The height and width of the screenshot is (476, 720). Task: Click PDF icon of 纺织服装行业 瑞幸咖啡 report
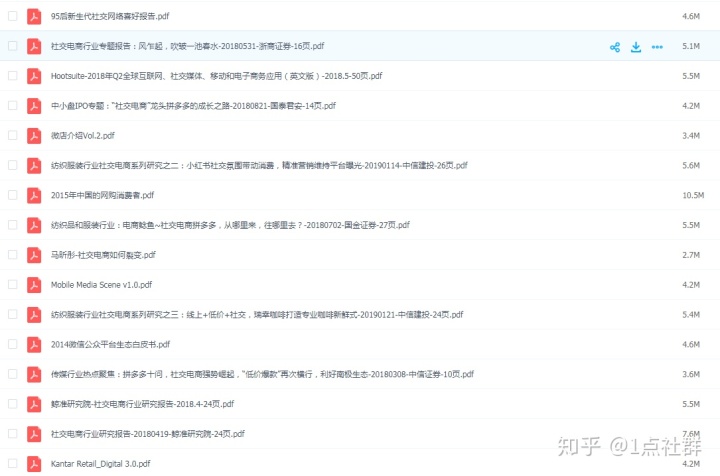pos(34,314)
